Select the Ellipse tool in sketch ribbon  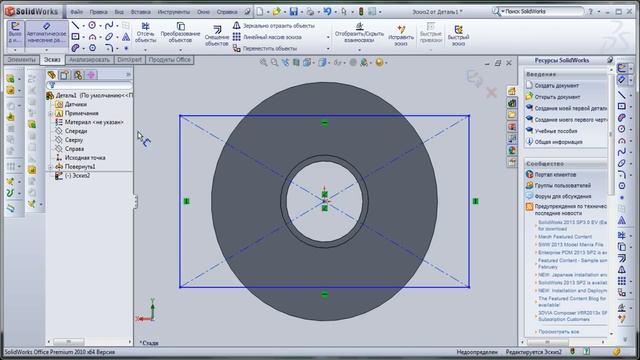[109, 37]
